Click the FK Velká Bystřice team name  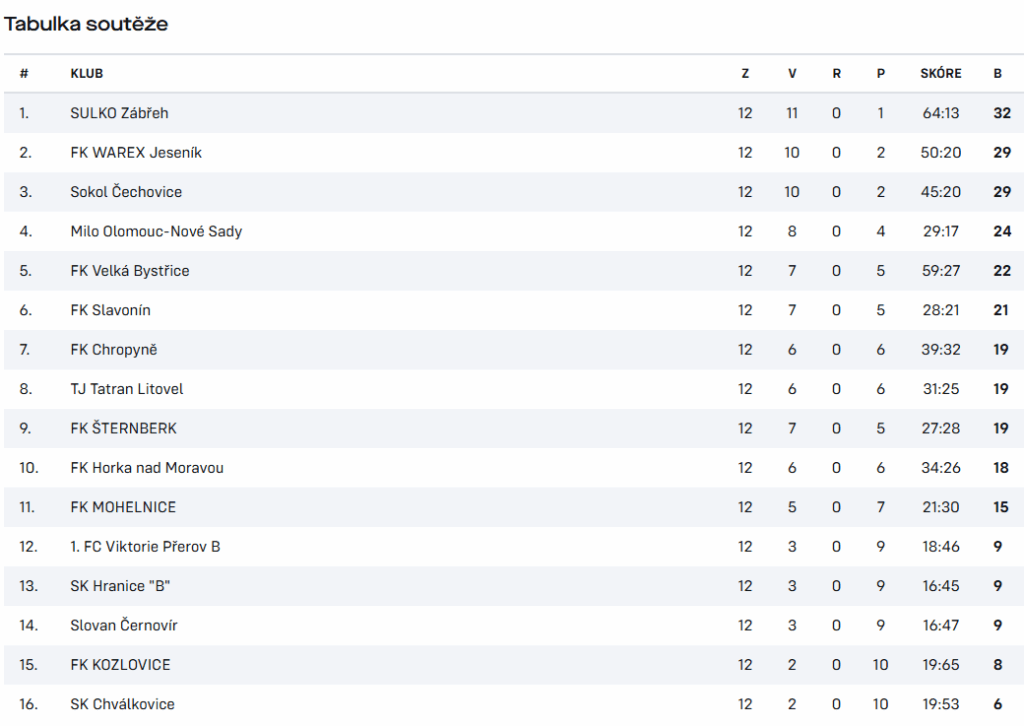tap(130, 270)
